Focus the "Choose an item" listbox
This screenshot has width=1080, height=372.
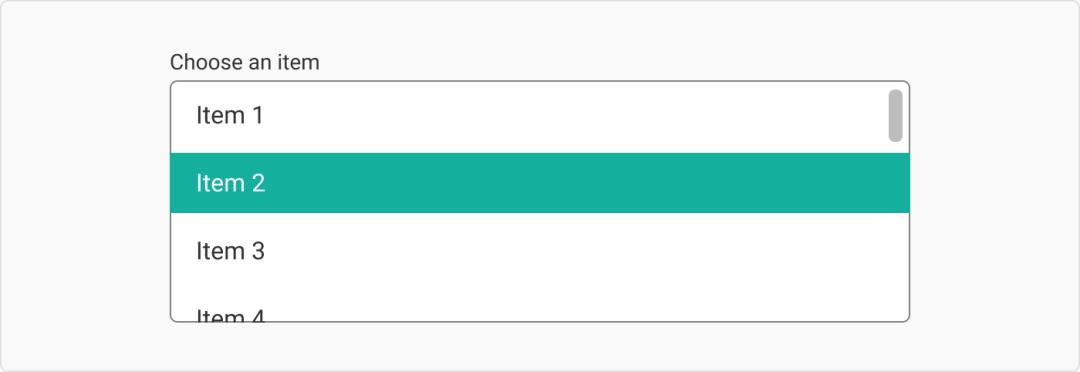pos(539,201)
